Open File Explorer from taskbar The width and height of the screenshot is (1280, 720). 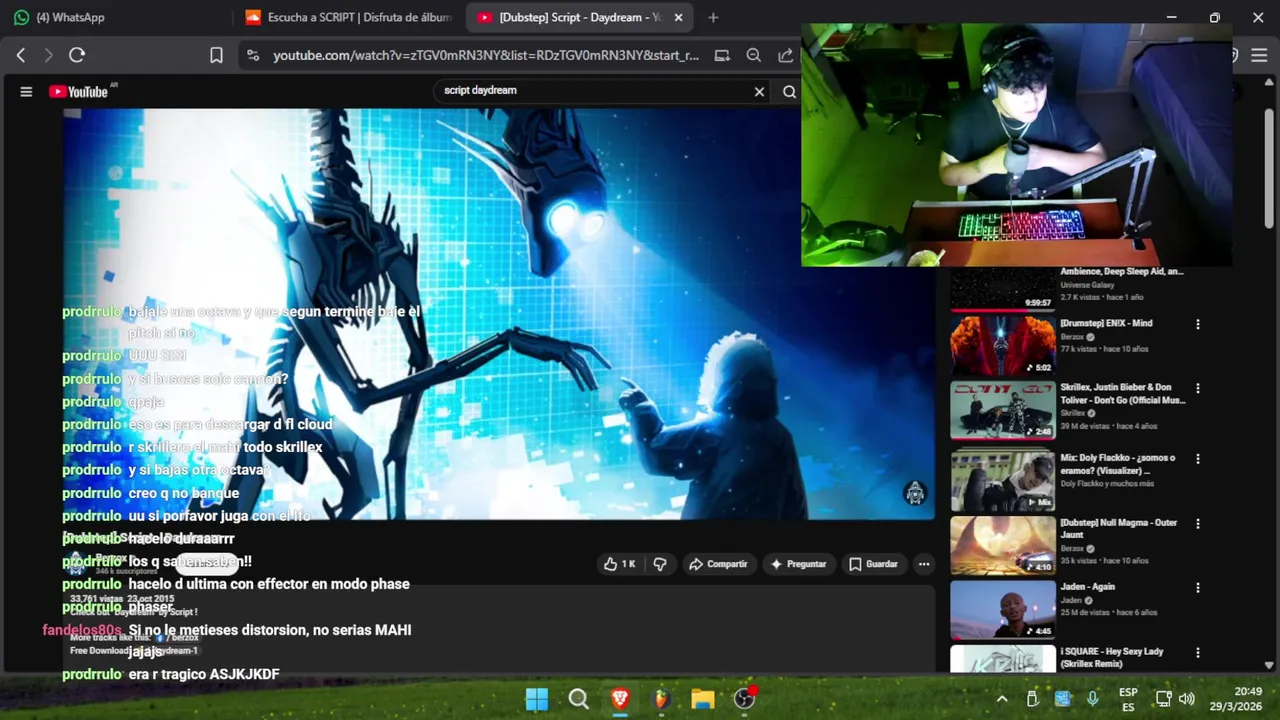tap(703, 699)
